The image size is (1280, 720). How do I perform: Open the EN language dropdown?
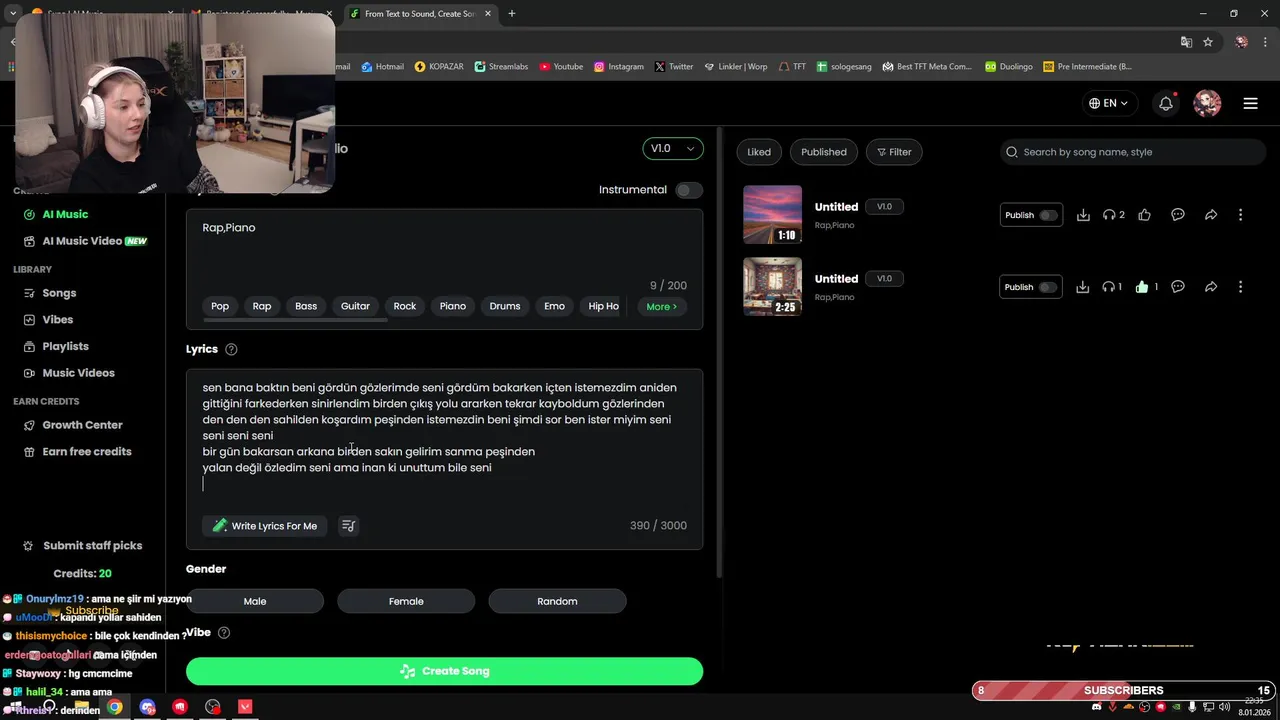coord(1108,103)
